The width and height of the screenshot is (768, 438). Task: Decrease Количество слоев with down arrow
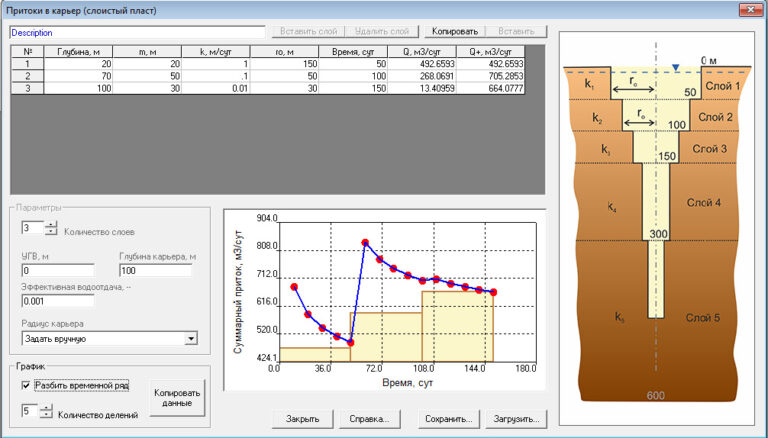pyautogui.click(x=52, y=232)
